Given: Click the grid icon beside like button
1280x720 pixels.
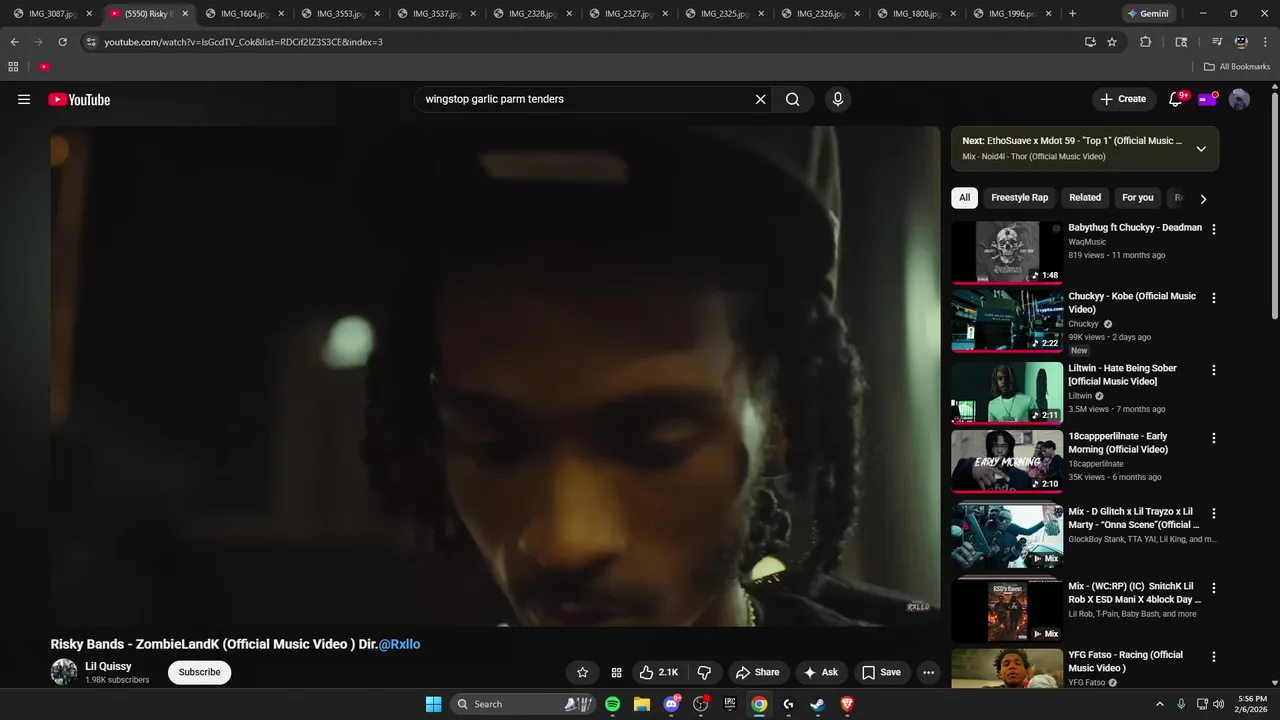Looking at the screenshot, I should pos(617,672).
